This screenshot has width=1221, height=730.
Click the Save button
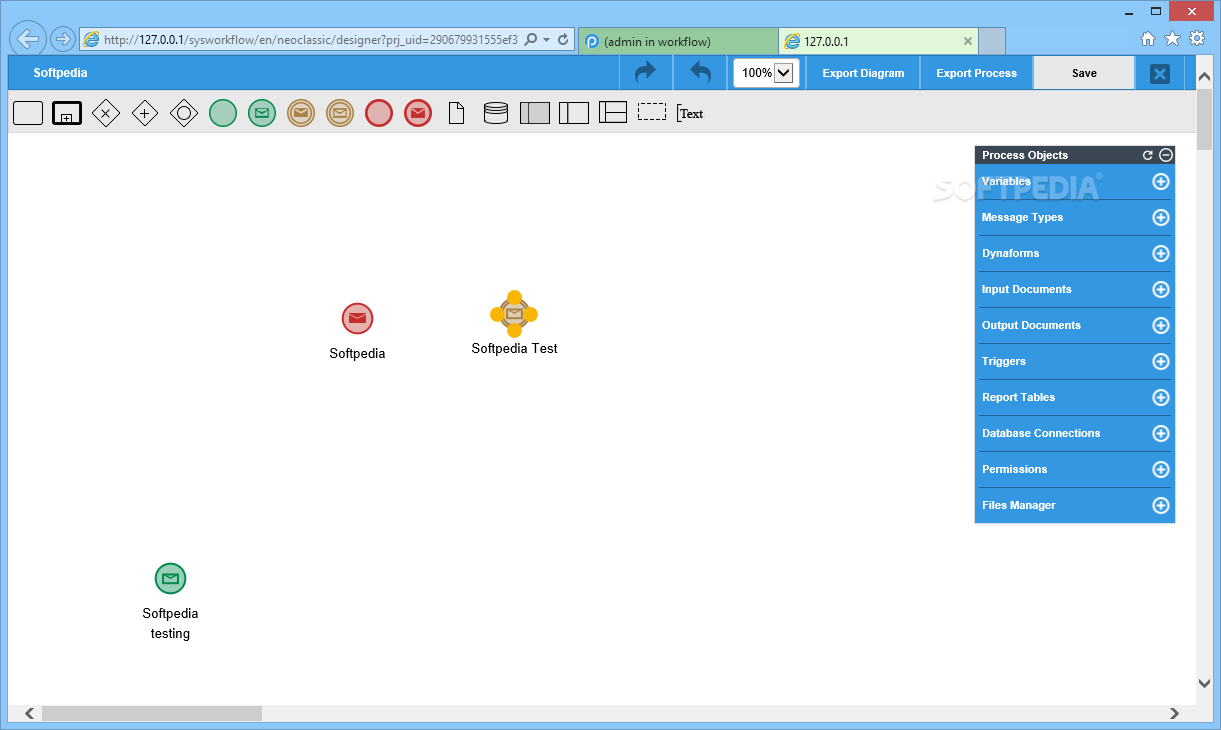1084,73
